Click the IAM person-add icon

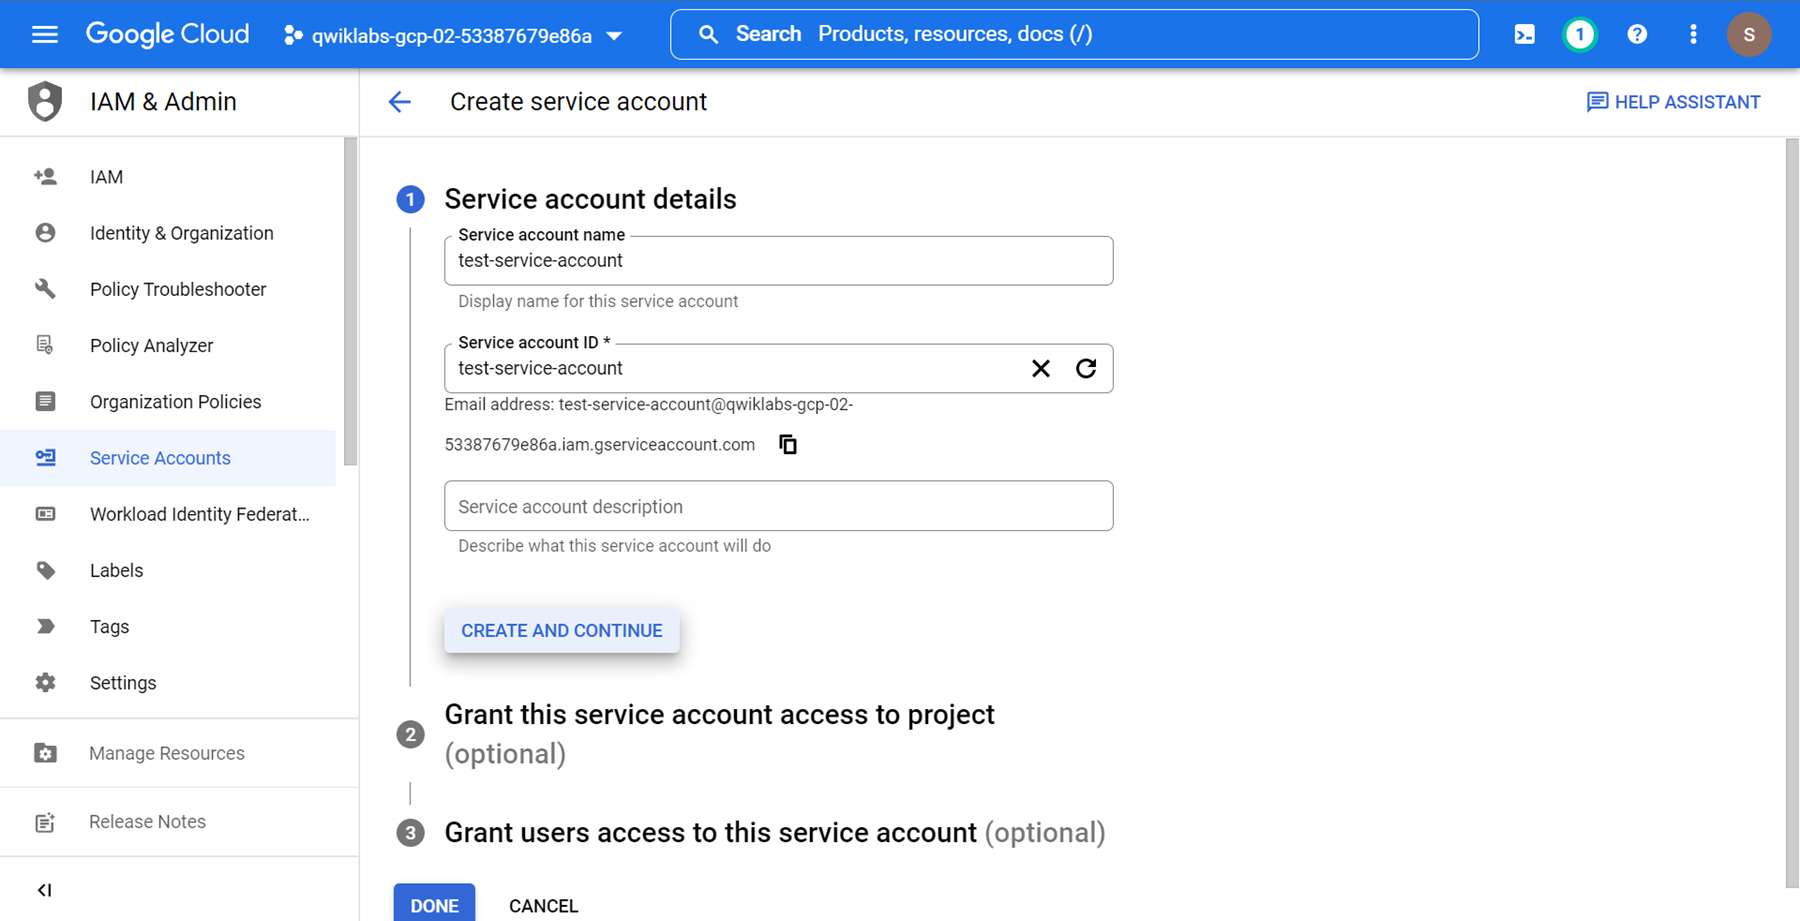(45, 177)
